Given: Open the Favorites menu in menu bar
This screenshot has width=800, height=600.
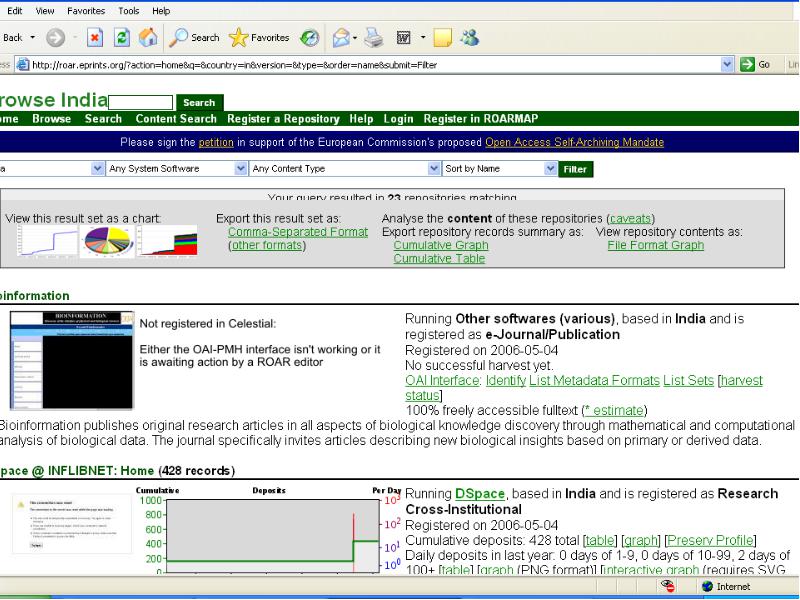Looking at the screenshot, I should (86, 11).
